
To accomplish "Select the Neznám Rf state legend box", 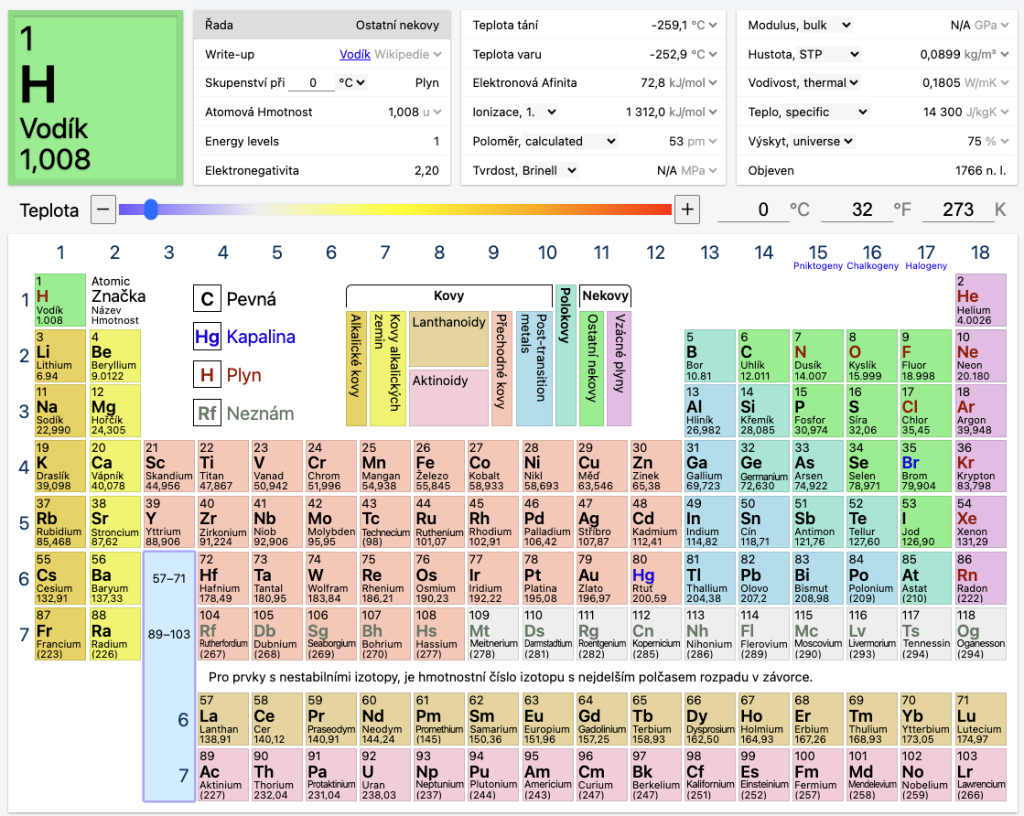I will [207, 413].
